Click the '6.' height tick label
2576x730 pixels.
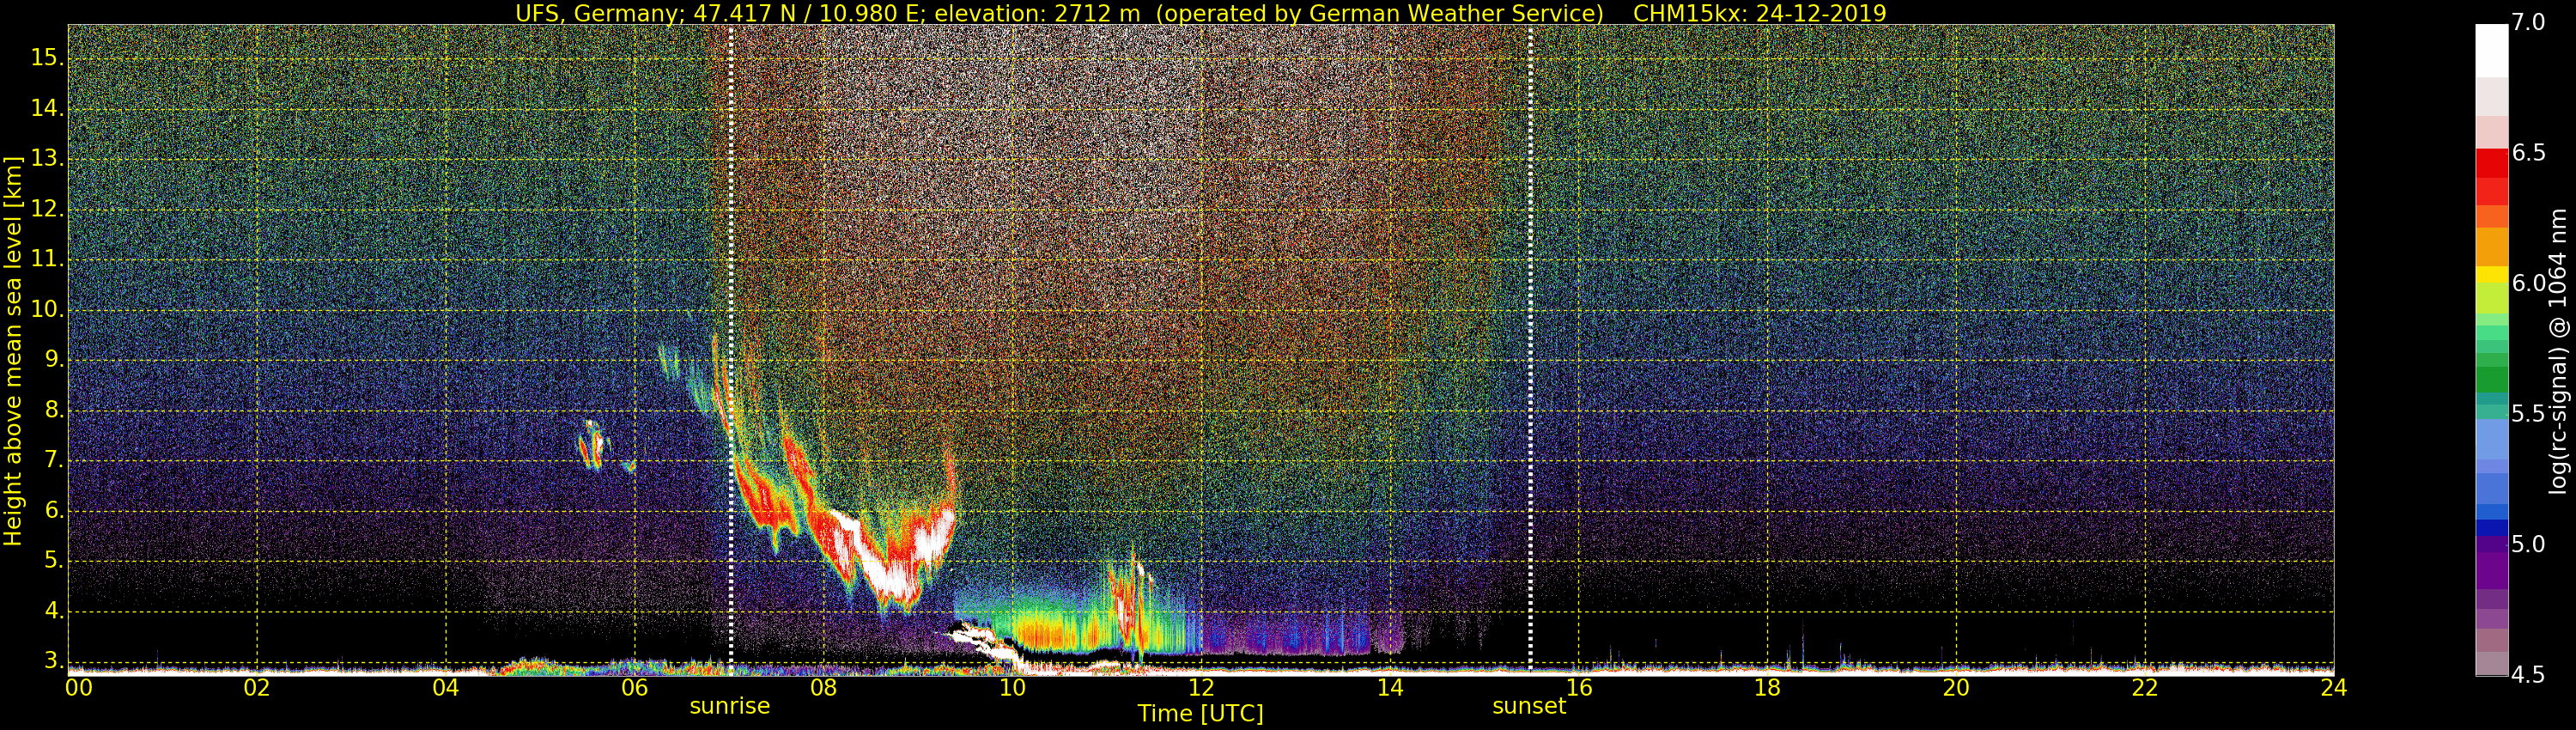(x=54, y=511)
